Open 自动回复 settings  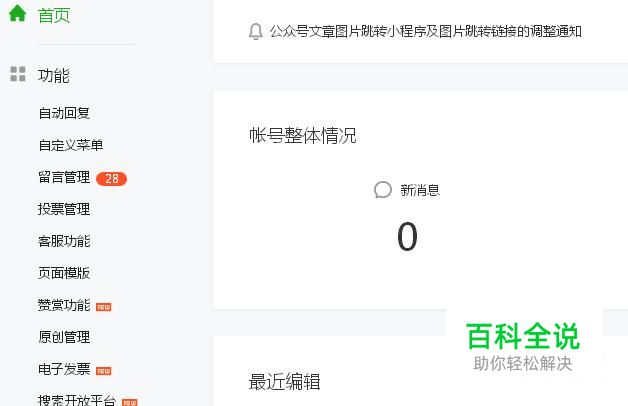pos(64,113)
